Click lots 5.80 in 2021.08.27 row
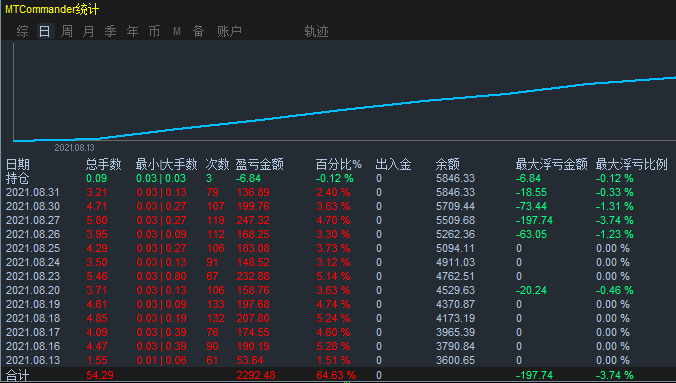Screen dimensions: 676x383 [x=97, y=220]
